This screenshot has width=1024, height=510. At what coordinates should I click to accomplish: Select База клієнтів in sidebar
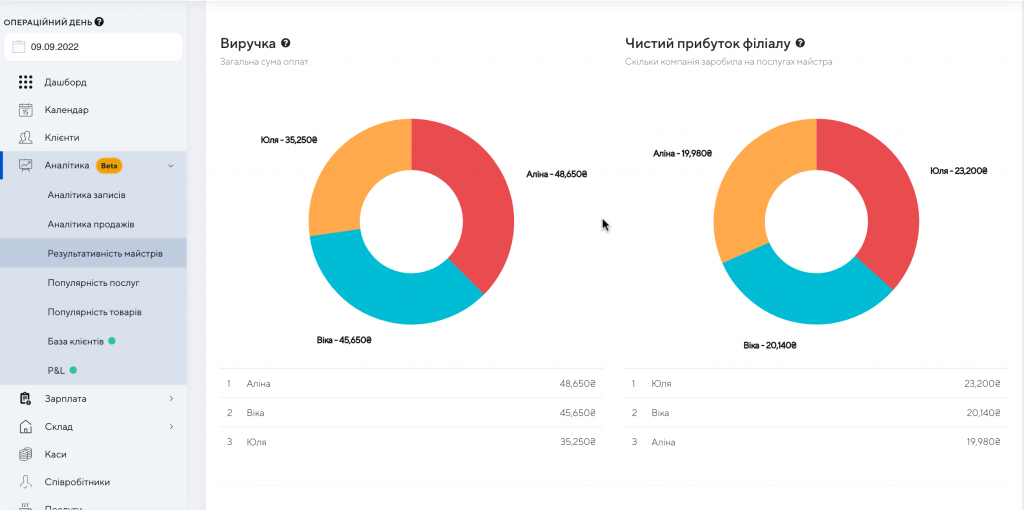[75, 341]
